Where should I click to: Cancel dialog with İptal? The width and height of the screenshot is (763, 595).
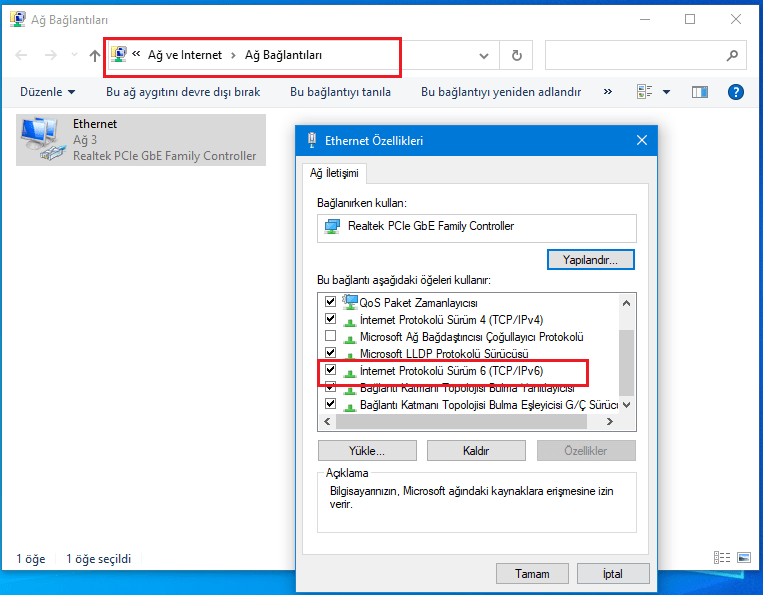pos(613,574)
